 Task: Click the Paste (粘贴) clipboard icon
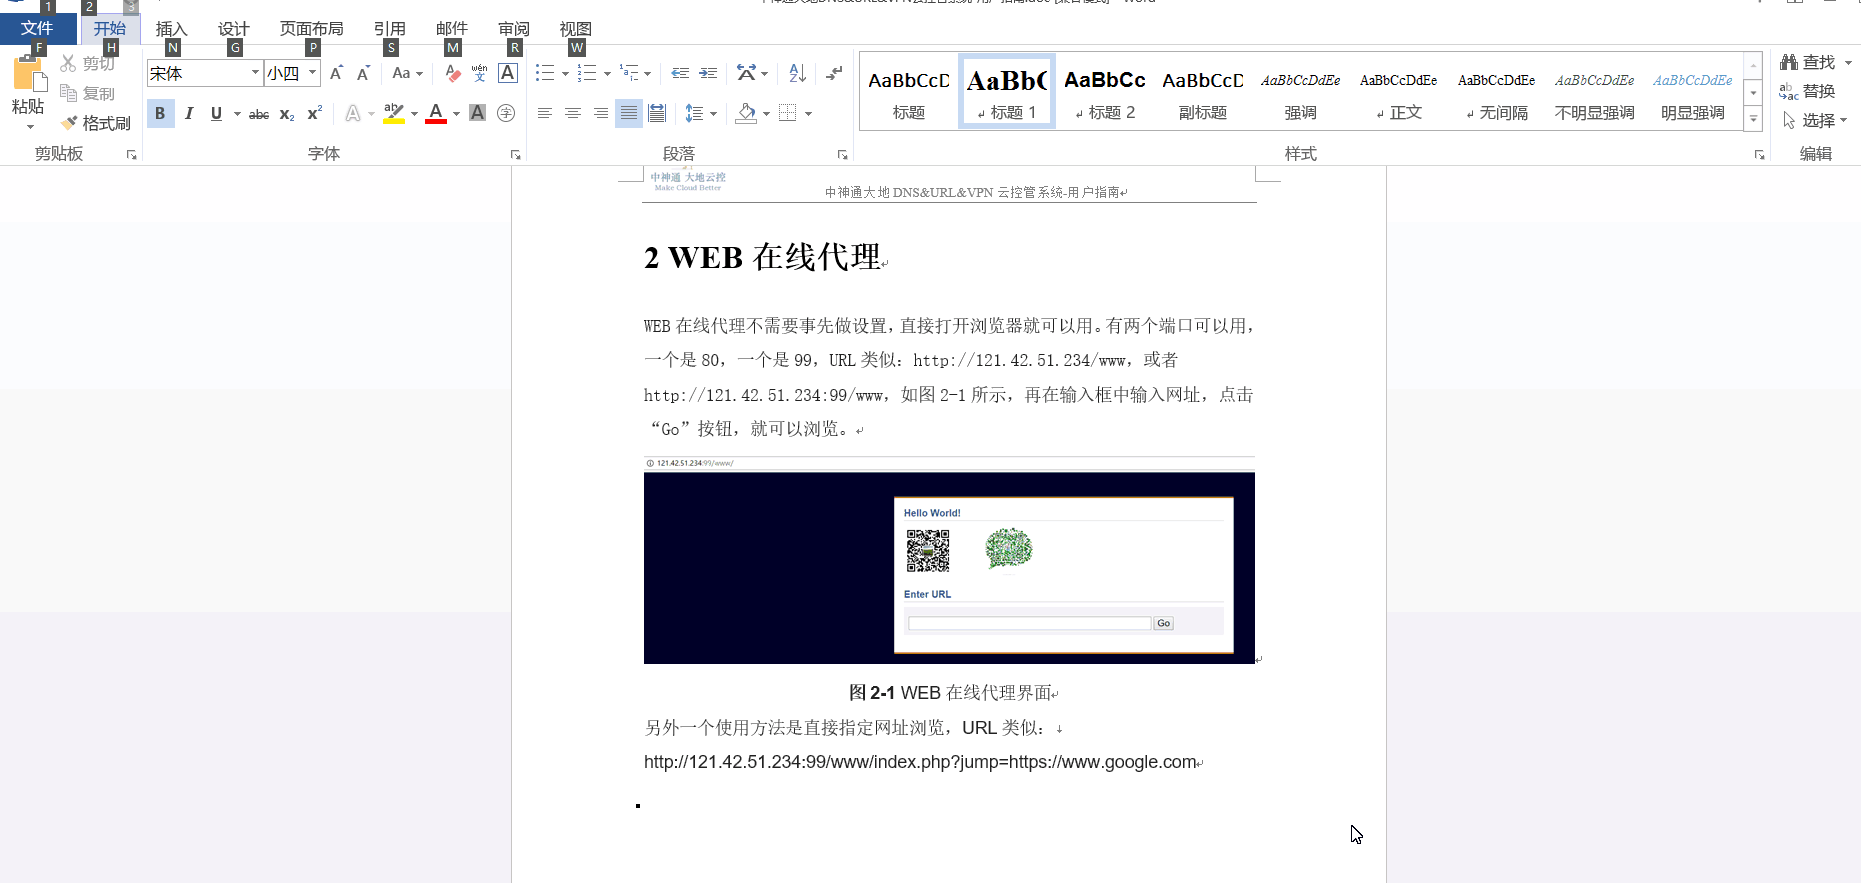coord(28,75)
